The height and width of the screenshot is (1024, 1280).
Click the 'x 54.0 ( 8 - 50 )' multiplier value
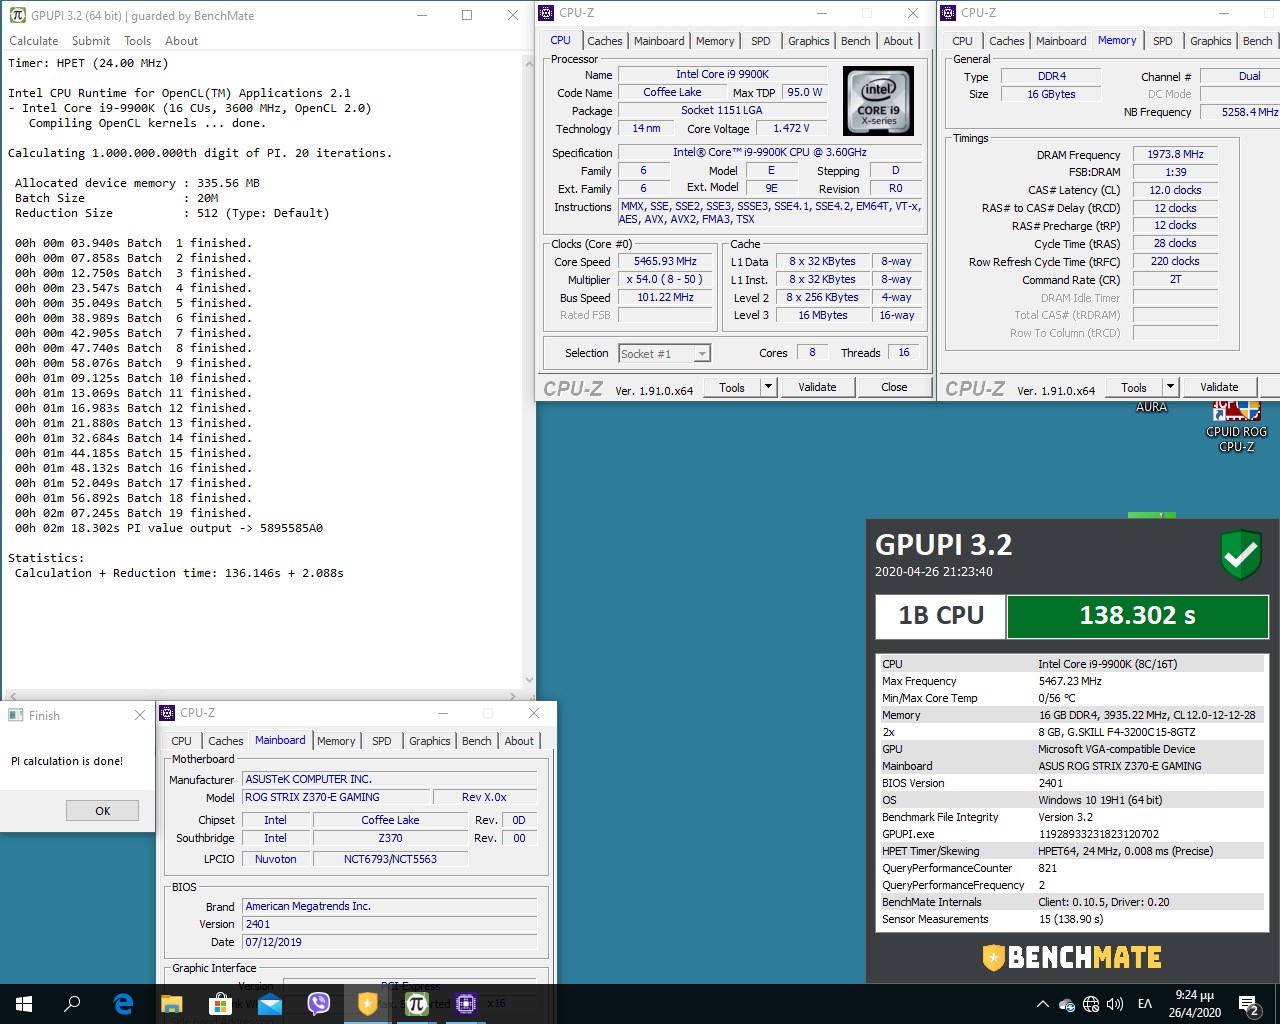[665, 279]
